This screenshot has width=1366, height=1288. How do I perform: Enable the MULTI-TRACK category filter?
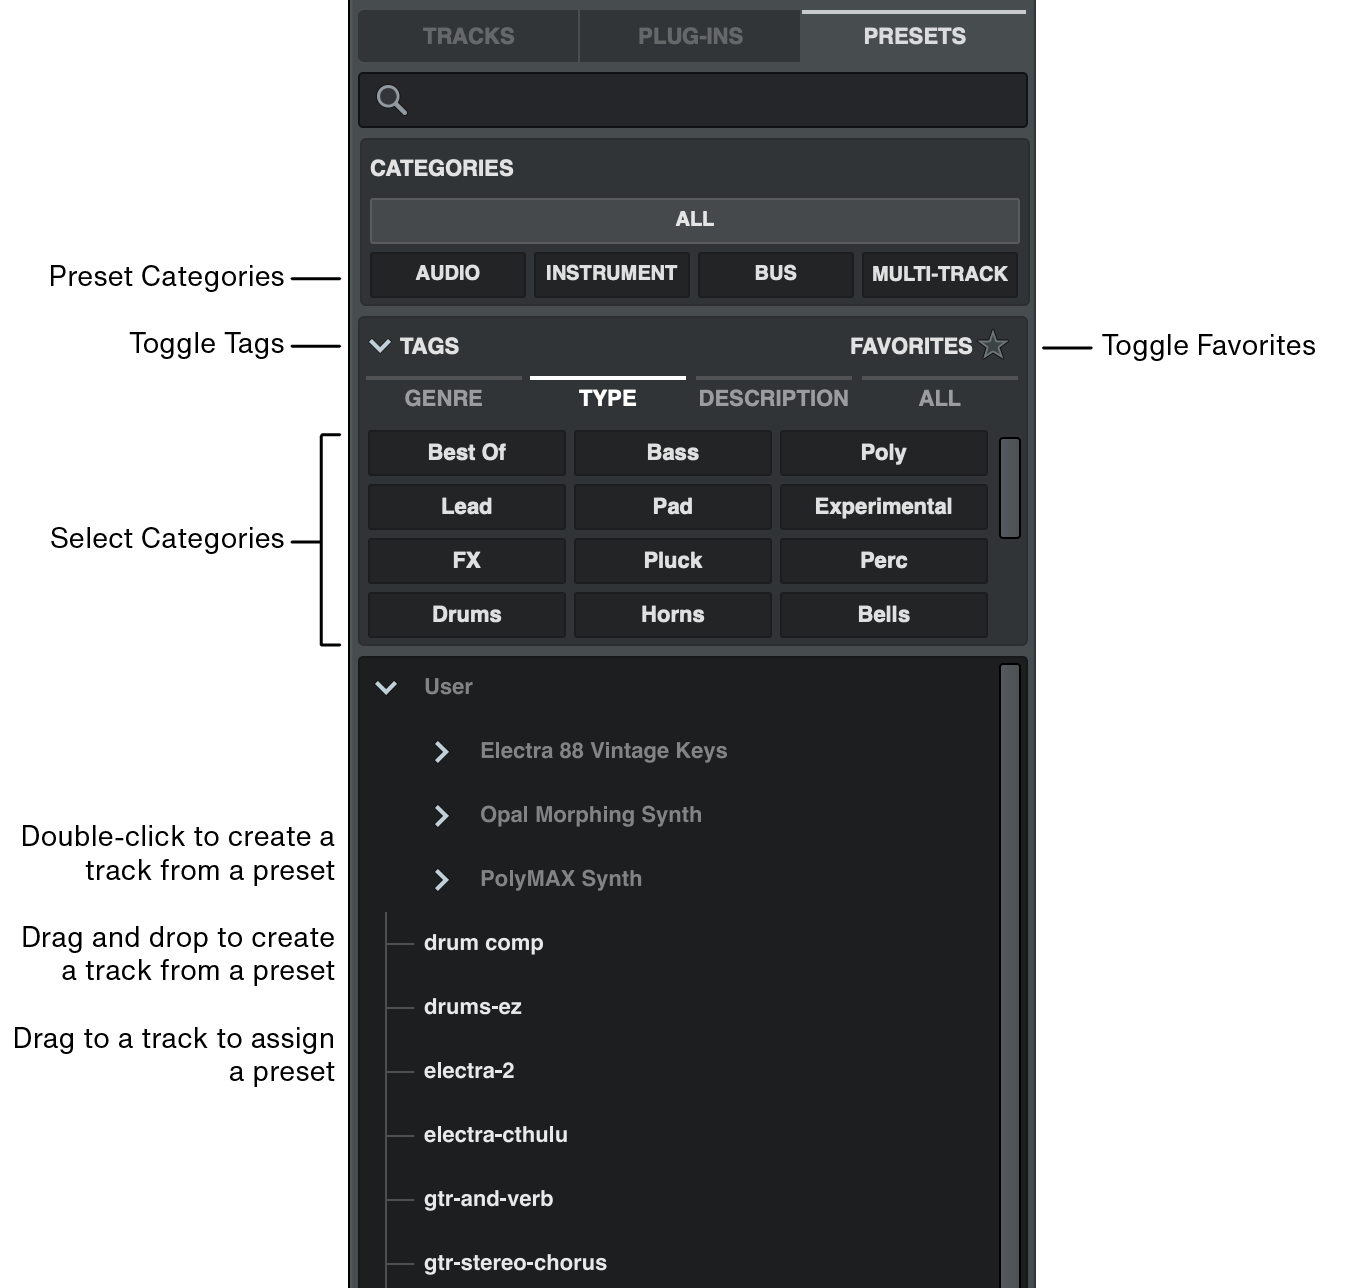click(939, 273)
